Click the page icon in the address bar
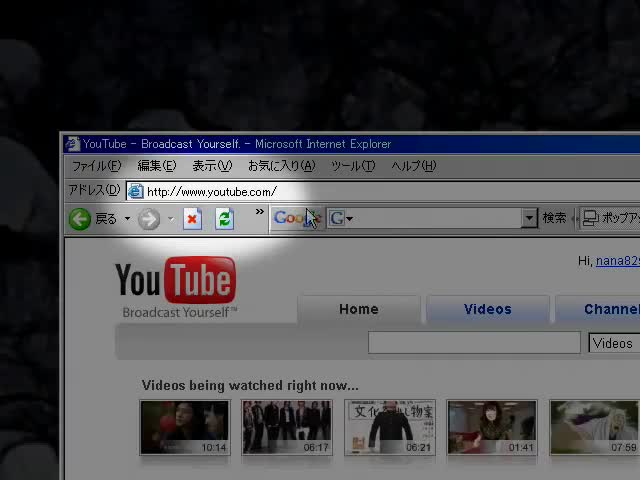 click(x=136, y=191)
